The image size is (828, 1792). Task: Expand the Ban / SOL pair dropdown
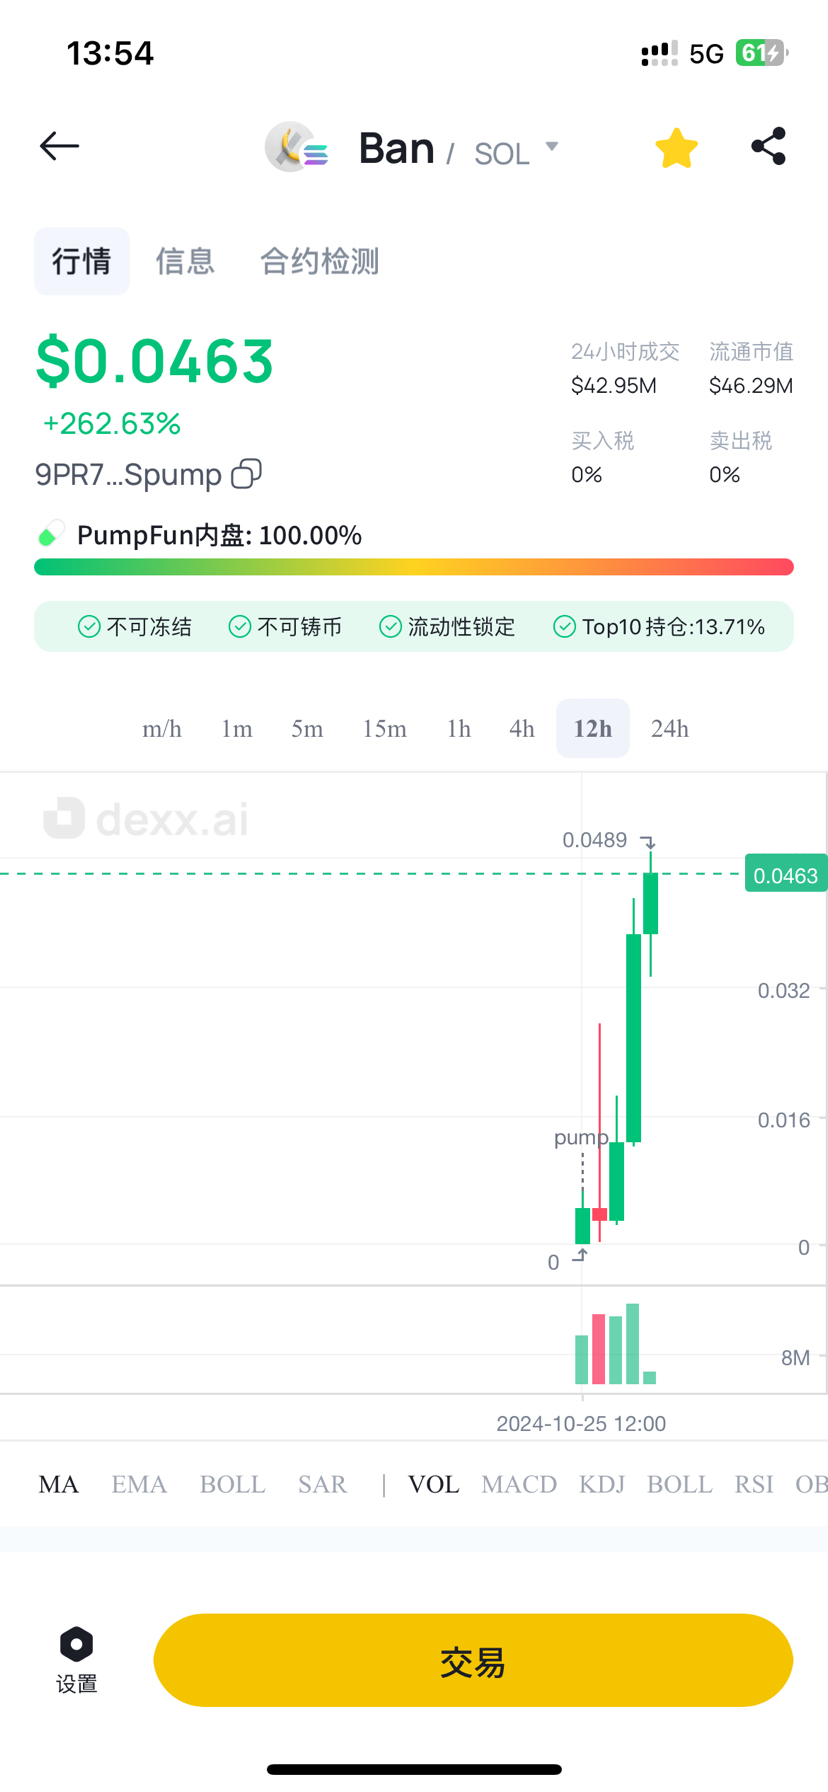click(x=552, y=147)
